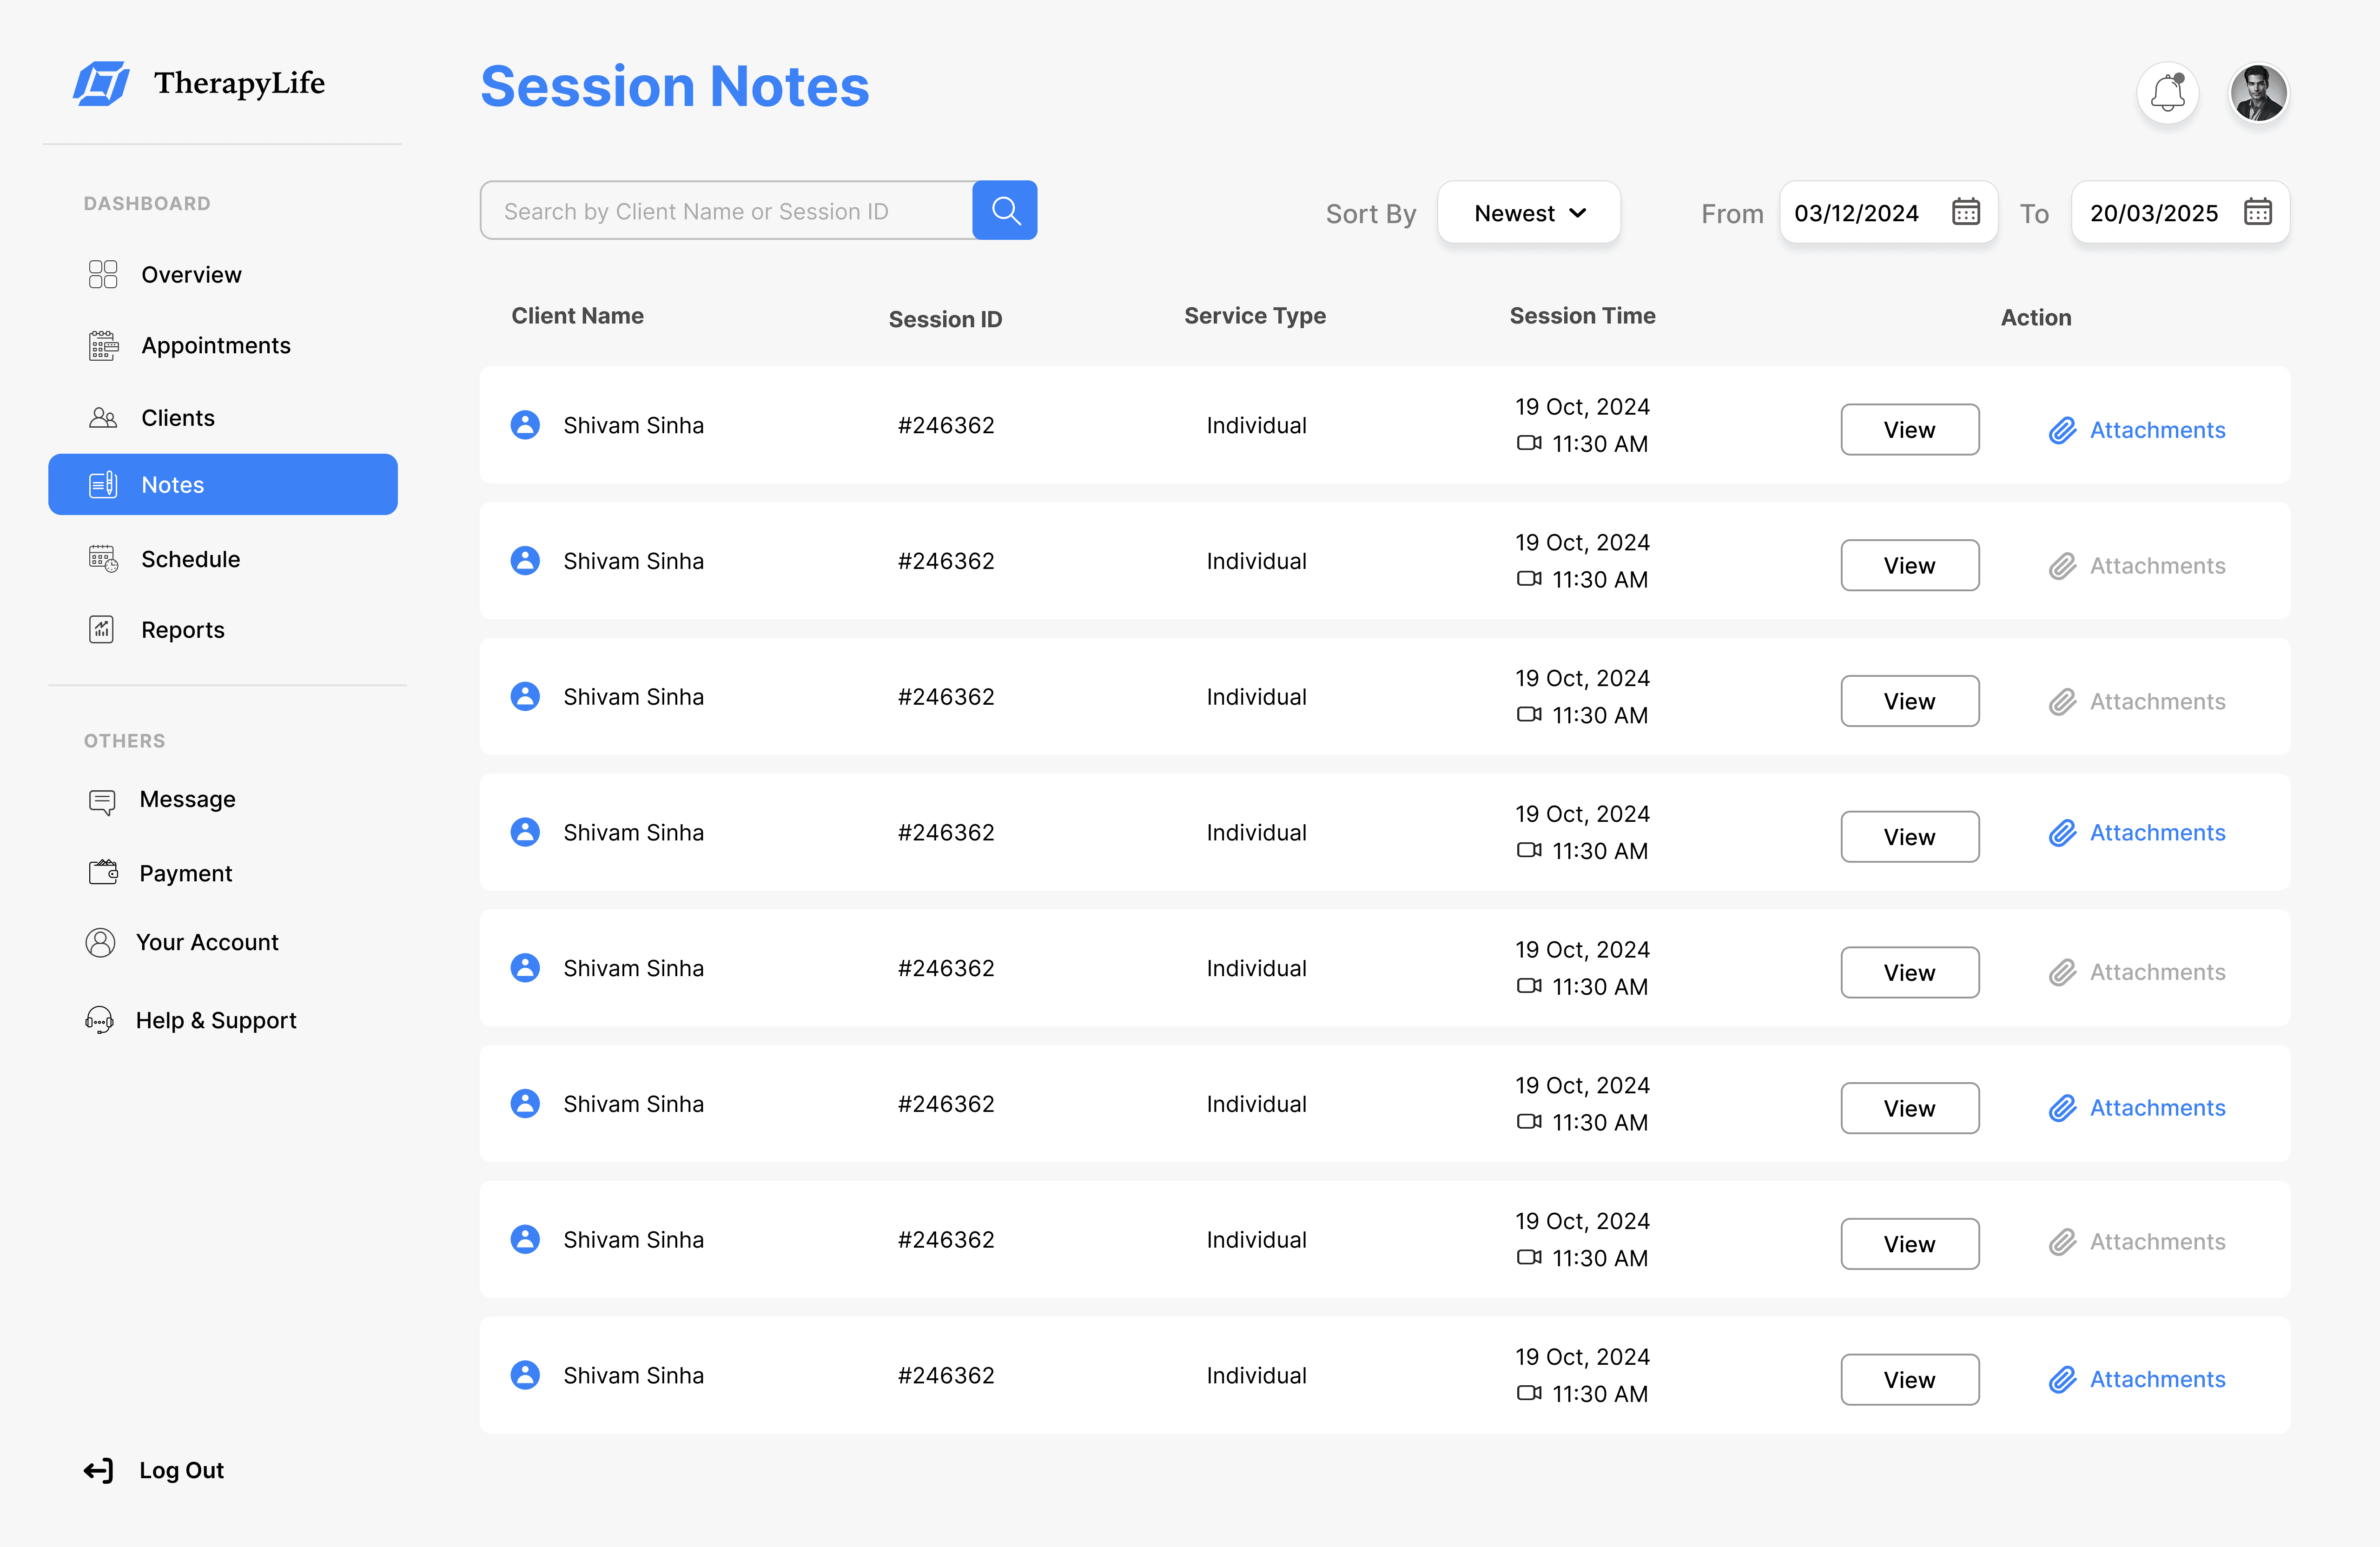Click the Service Type column header

(1255, 316)
